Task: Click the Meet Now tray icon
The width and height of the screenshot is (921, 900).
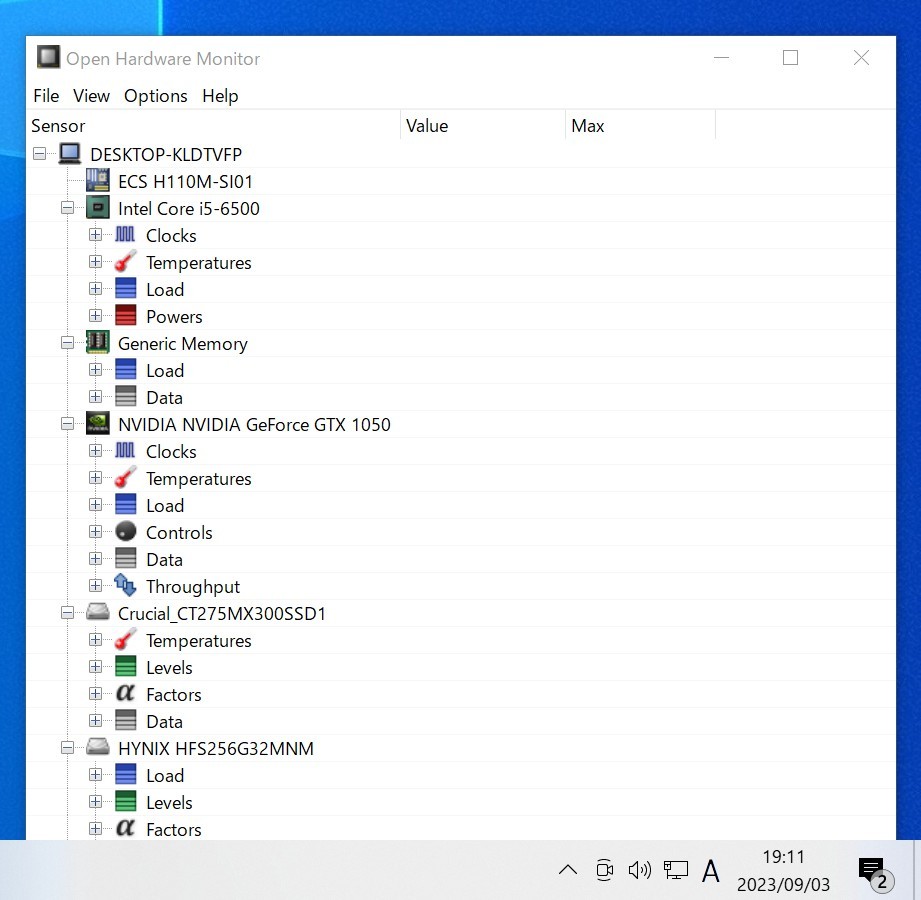Action: tap(604, 869)
